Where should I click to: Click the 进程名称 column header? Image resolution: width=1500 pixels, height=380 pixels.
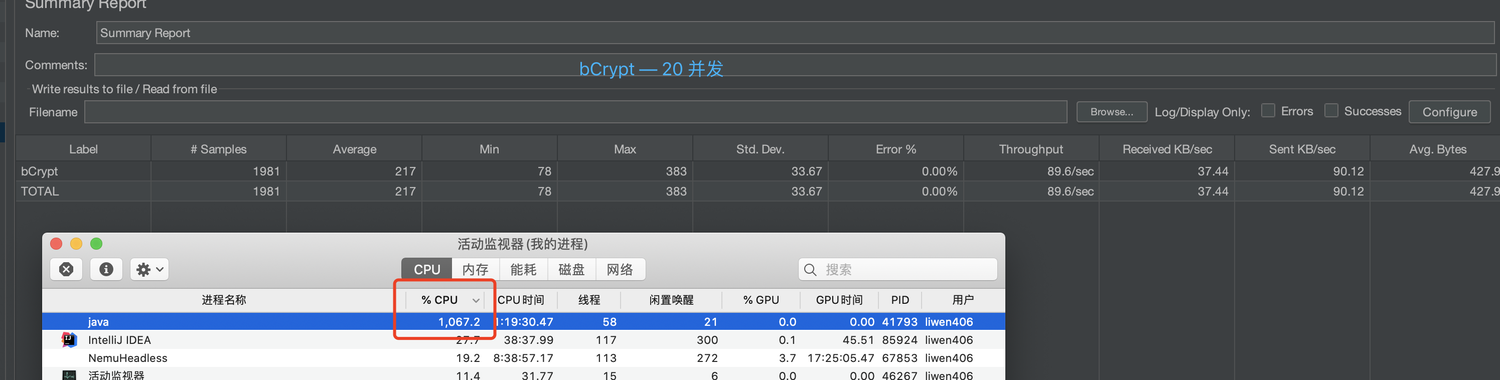click(223, 300)
